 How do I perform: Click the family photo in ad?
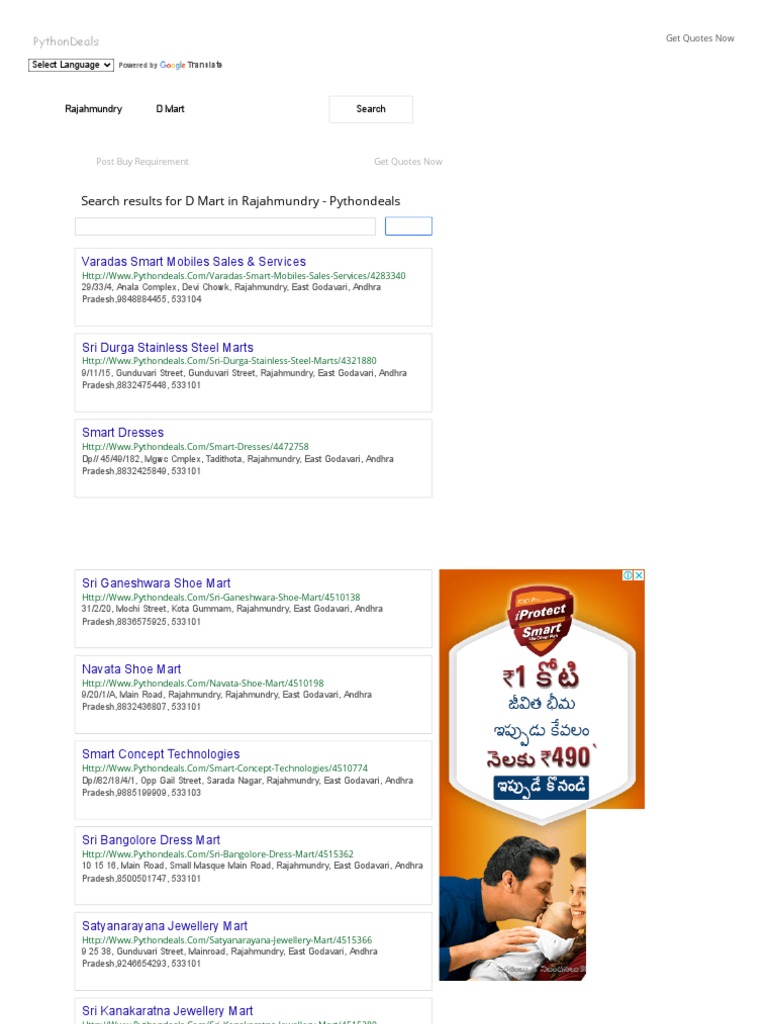tap(513, 904)
